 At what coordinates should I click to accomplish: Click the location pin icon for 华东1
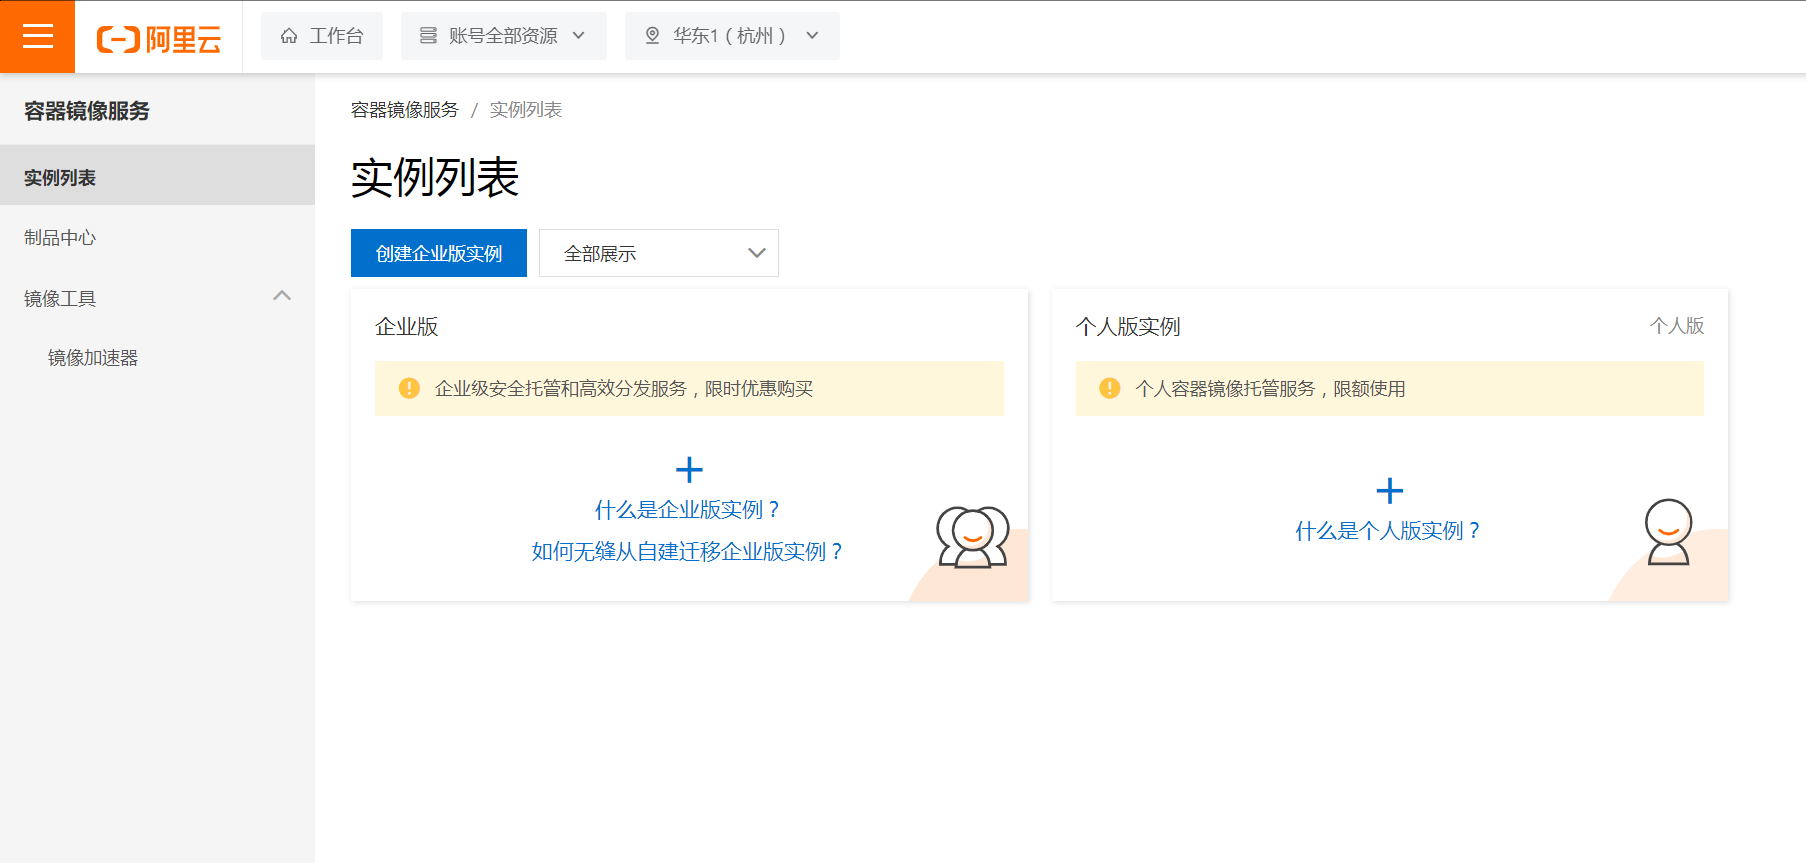652,36
